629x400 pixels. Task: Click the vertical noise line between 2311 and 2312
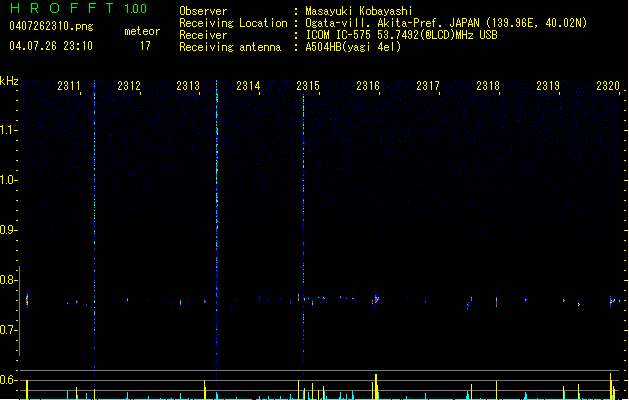[95, 229]
